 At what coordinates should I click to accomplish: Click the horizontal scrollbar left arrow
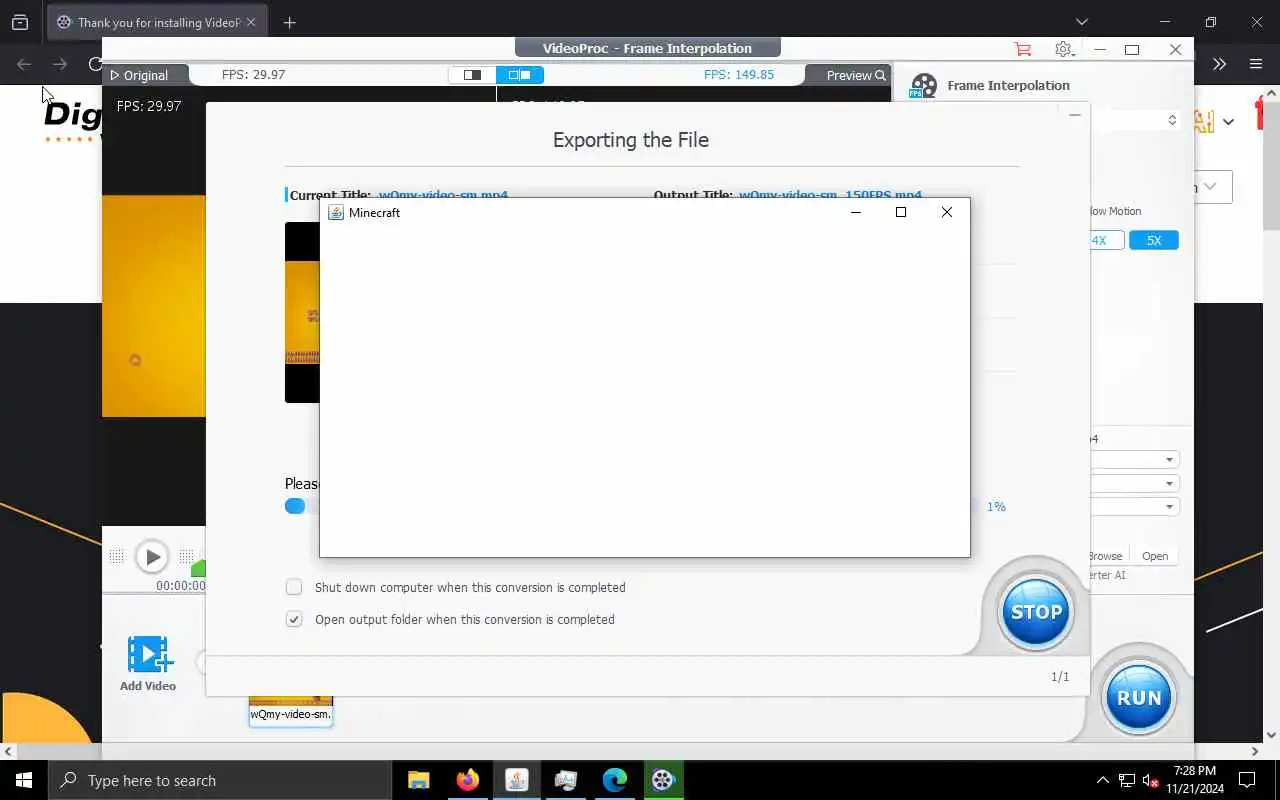8,751
